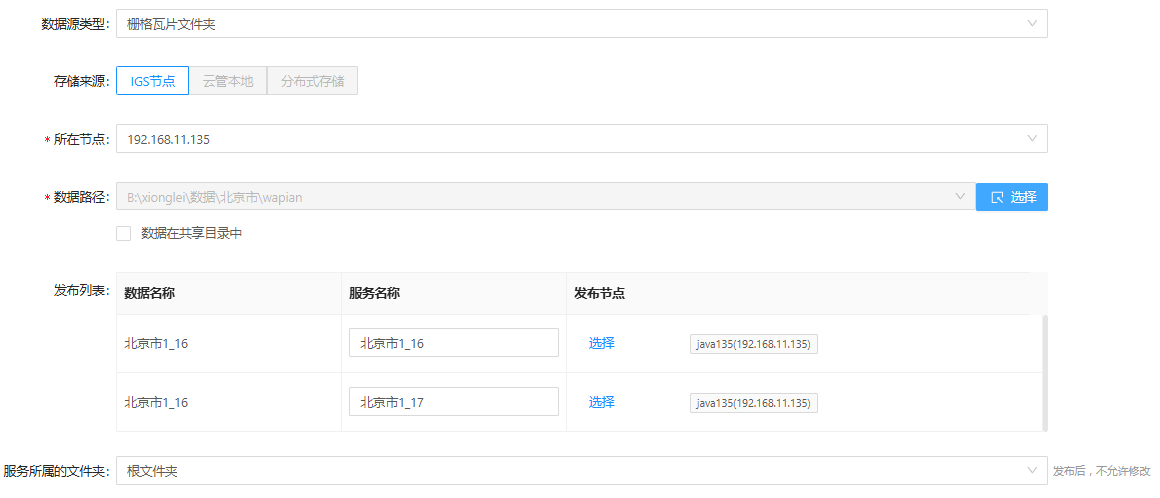Select the IGS节点 storage source tab
The width and height of the screenshot is (1160, 498).
152,81
